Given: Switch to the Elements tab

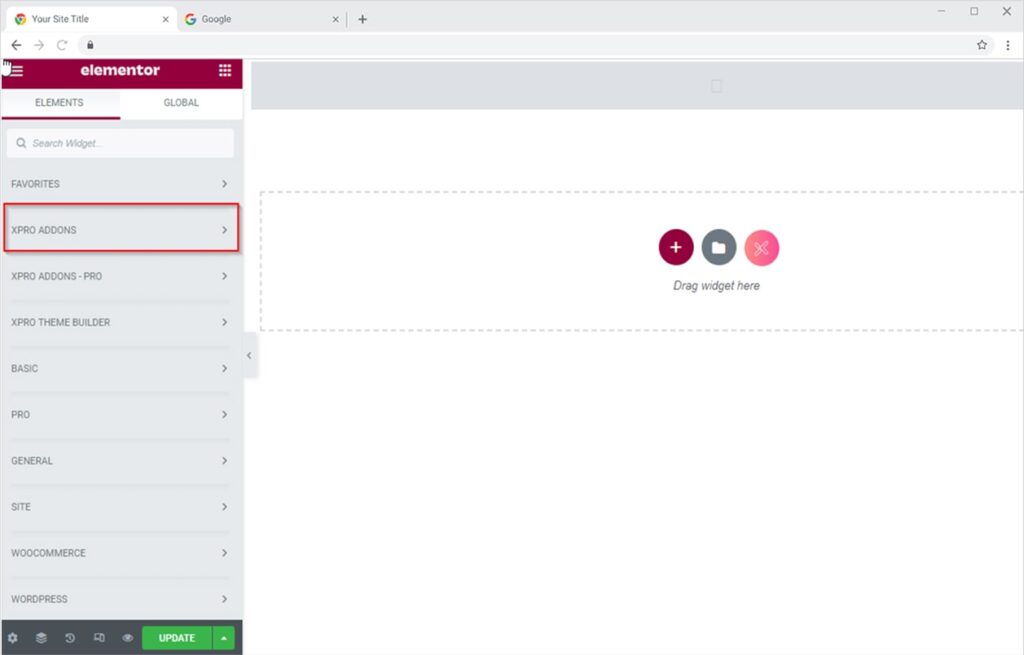Looking at the screenshot, I should [x=59, y=103].
